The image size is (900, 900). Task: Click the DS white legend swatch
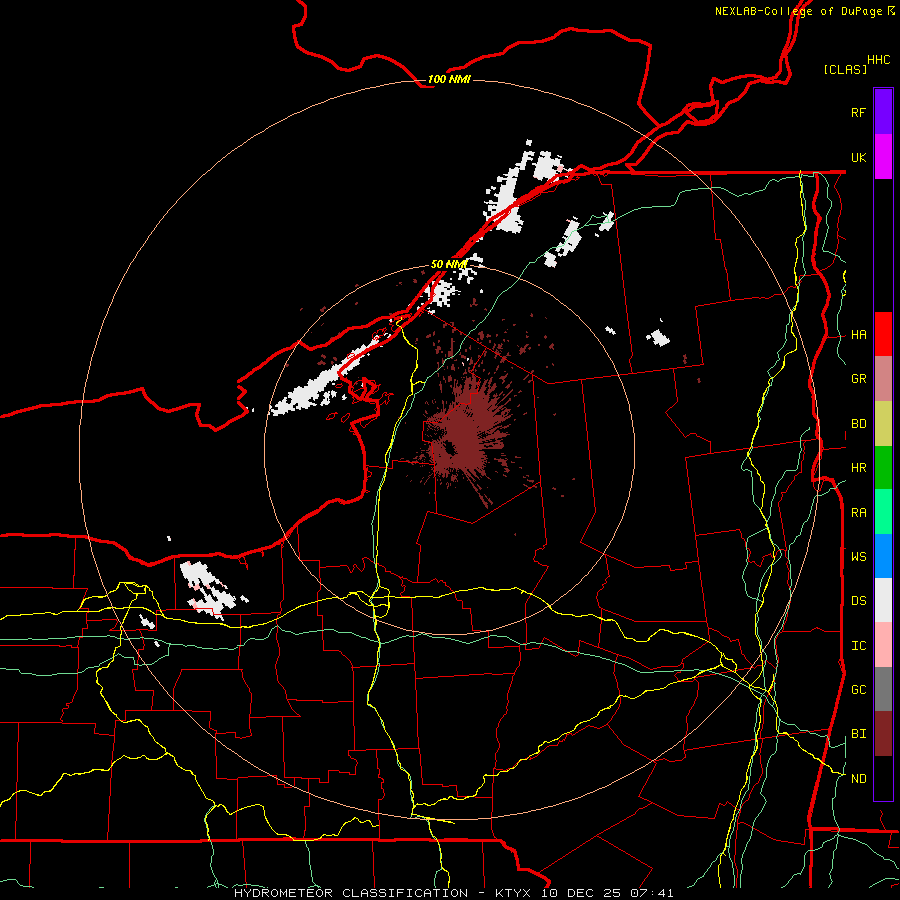[x=883, y=600]
